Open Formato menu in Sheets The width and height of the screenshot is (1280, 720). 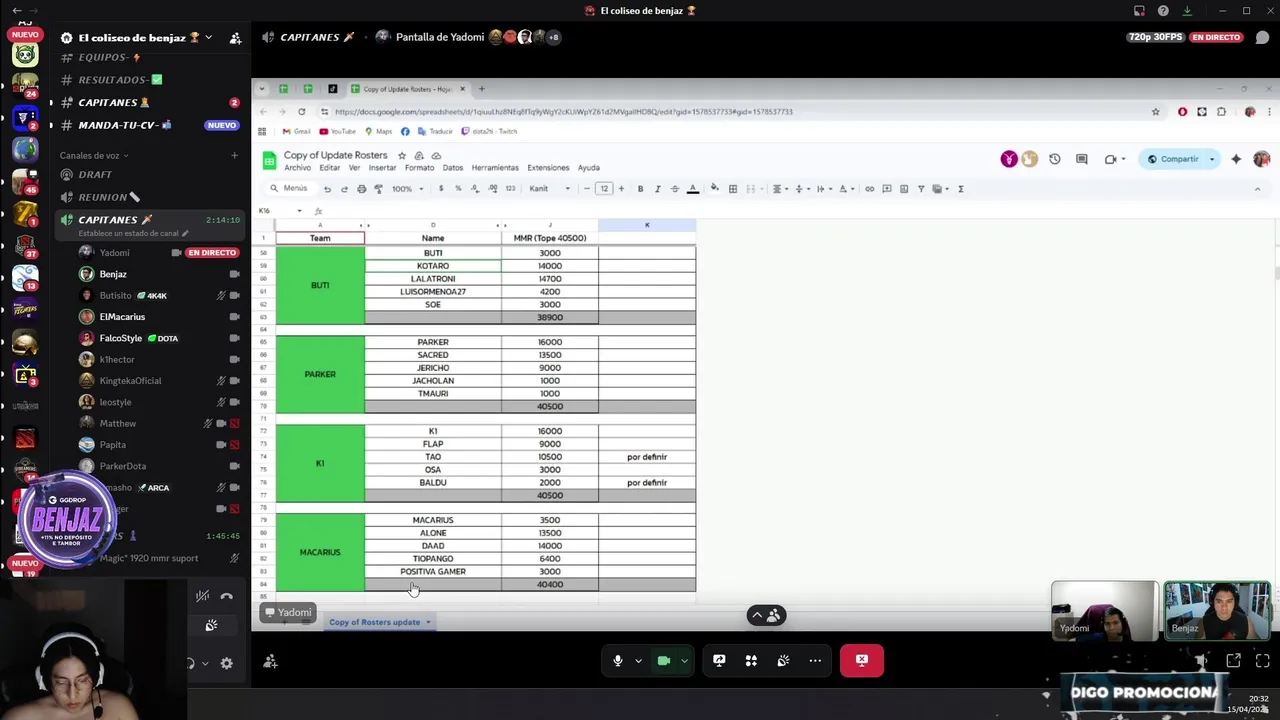click(x=419, y=168)
